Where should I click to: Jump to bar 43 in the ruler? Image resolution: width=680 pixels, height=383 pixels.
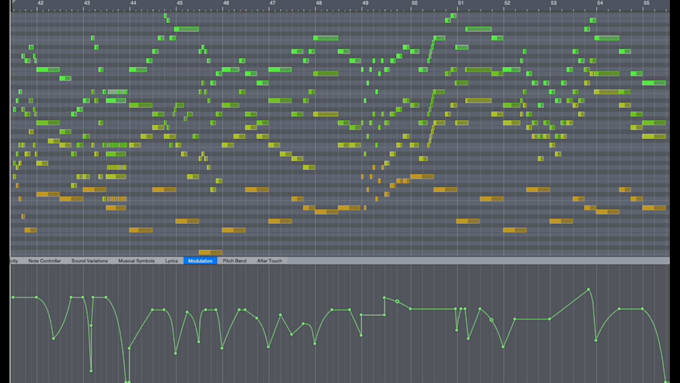tap(87, 3)
